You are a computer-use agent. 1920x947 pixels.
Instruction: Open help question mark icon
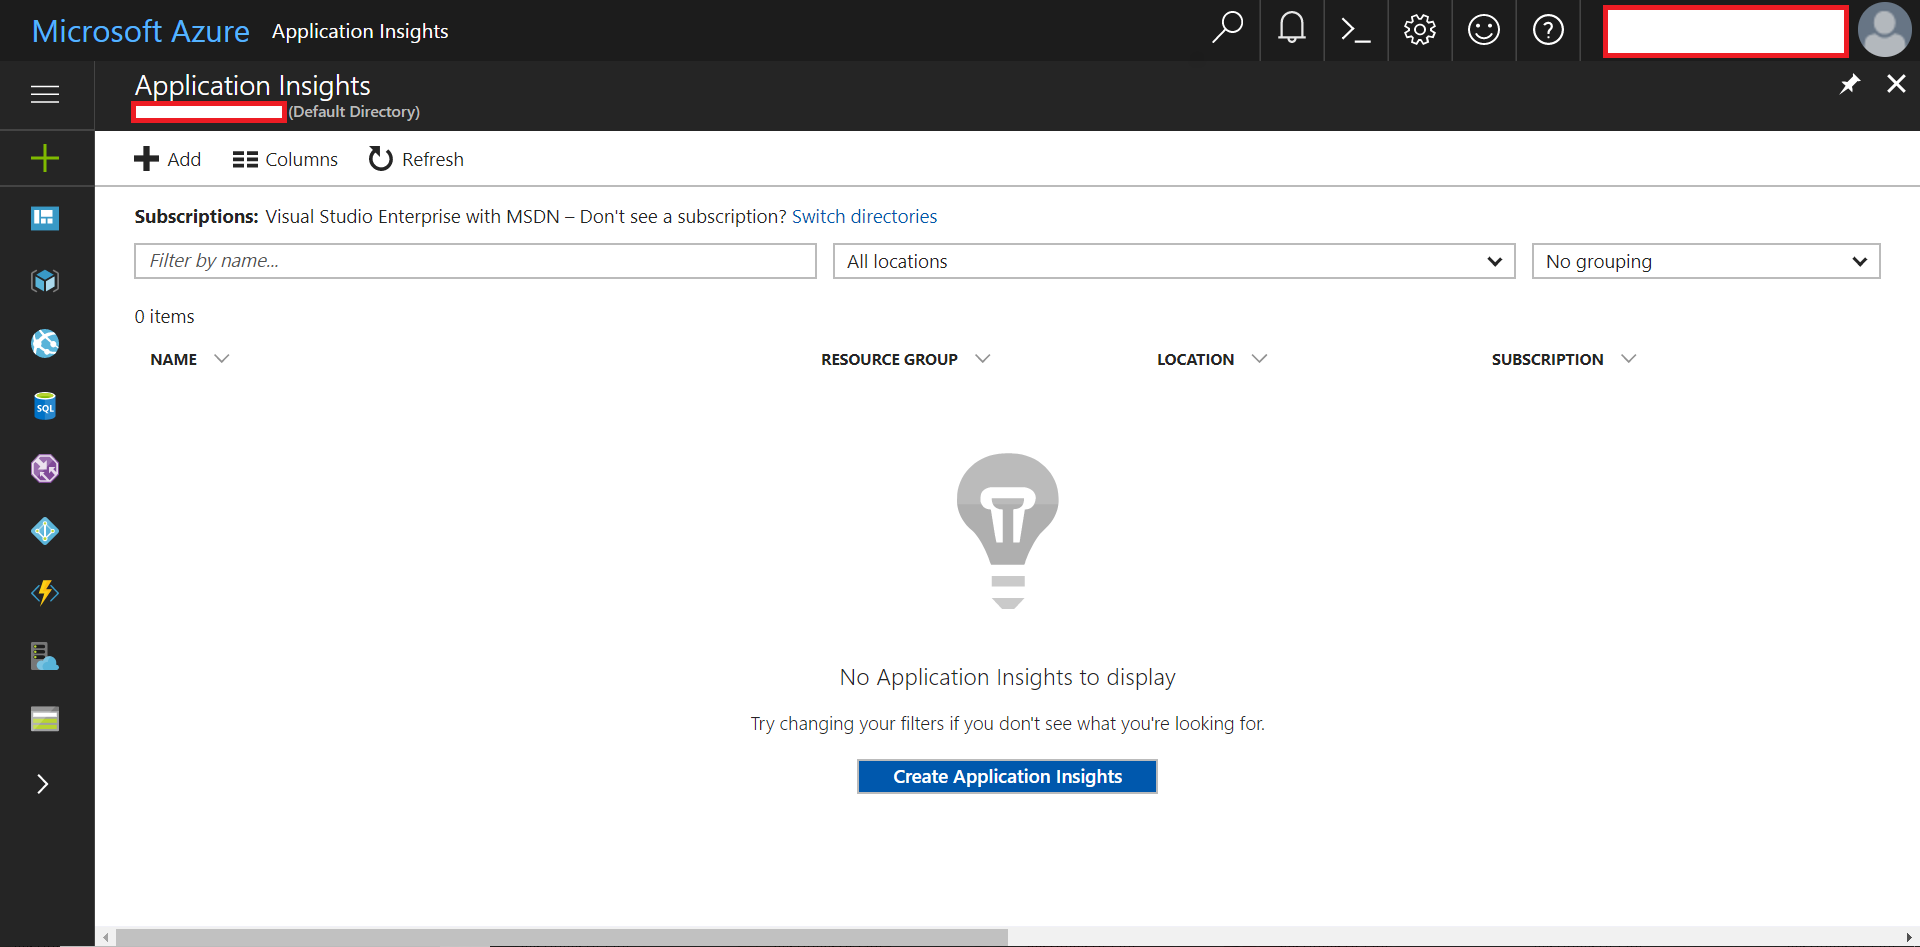1548,30
